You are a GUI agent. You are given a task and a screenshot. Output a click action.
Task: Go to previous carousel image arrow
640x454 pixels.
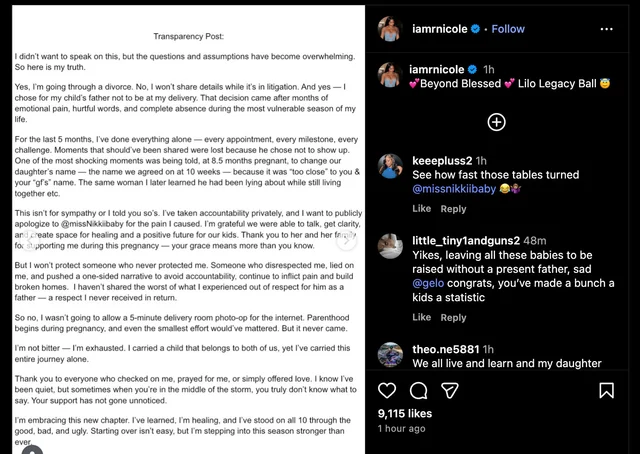(x=32, y=240)
